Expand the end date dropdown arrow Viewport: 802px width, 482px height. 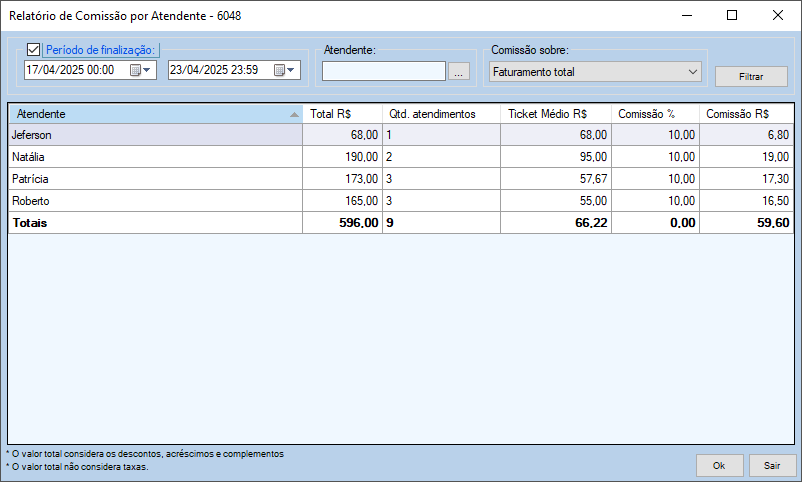click(x=292, y=70)
